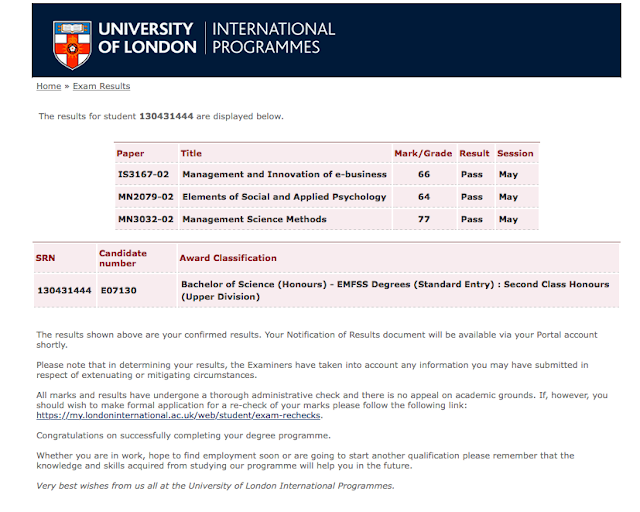The width and height of the screenshot is (640, 512).
Task: Click the SRN column header
Action: [45, 258]
